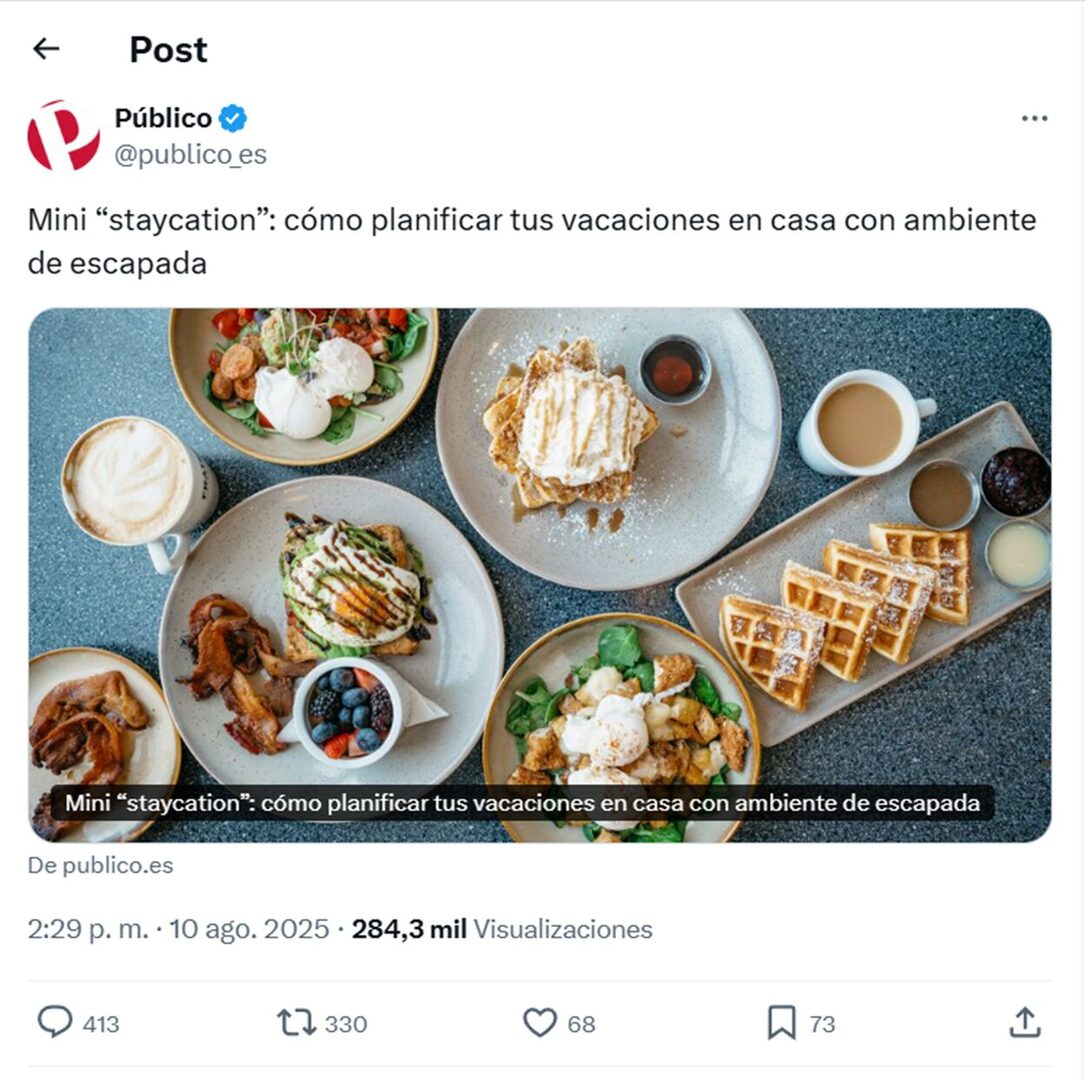
Task: Open the Público profile avatar
Action: tap(63, 135)
